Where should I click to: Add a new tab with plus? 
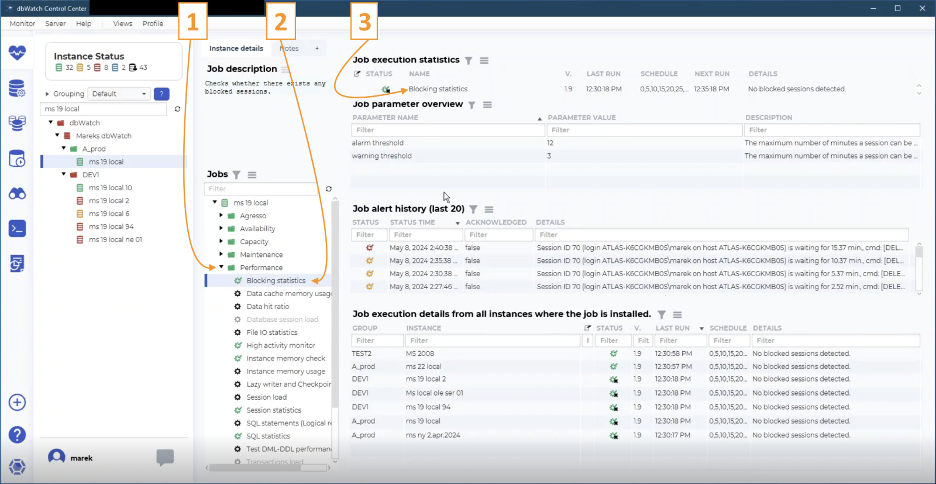click(317, 48)
